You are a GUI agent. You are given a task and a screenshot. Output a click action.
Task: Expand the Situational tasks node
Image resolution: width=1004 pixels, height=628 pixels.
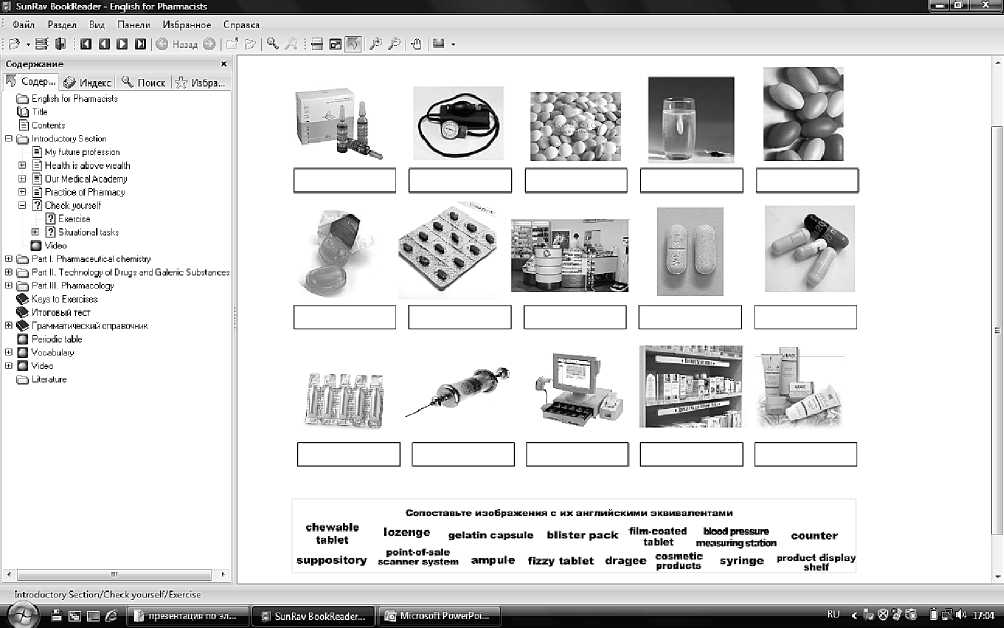[36, 232]
